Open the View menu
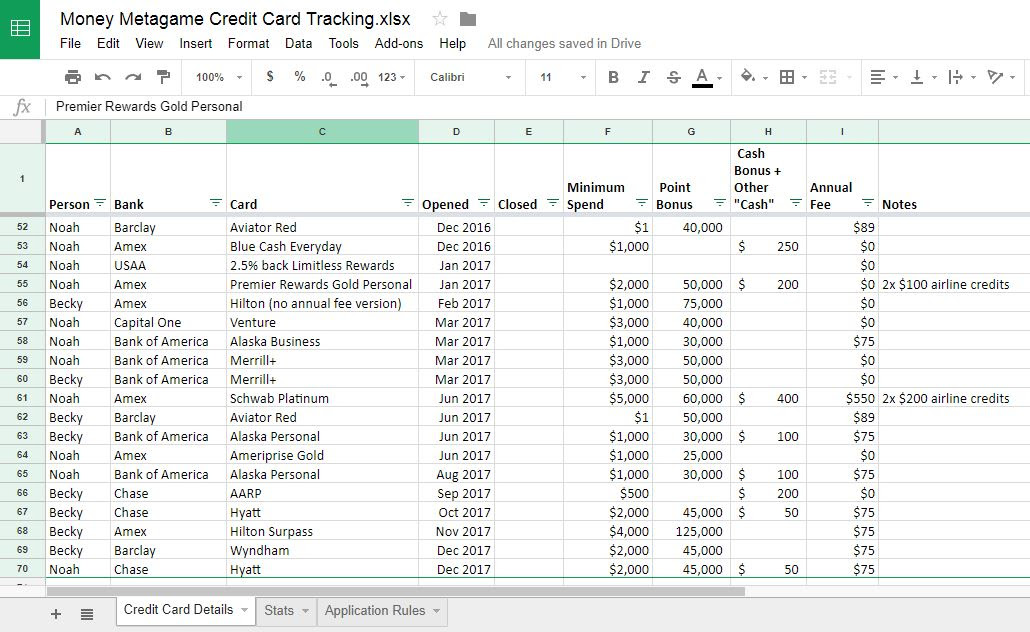 tap(149, 43)
